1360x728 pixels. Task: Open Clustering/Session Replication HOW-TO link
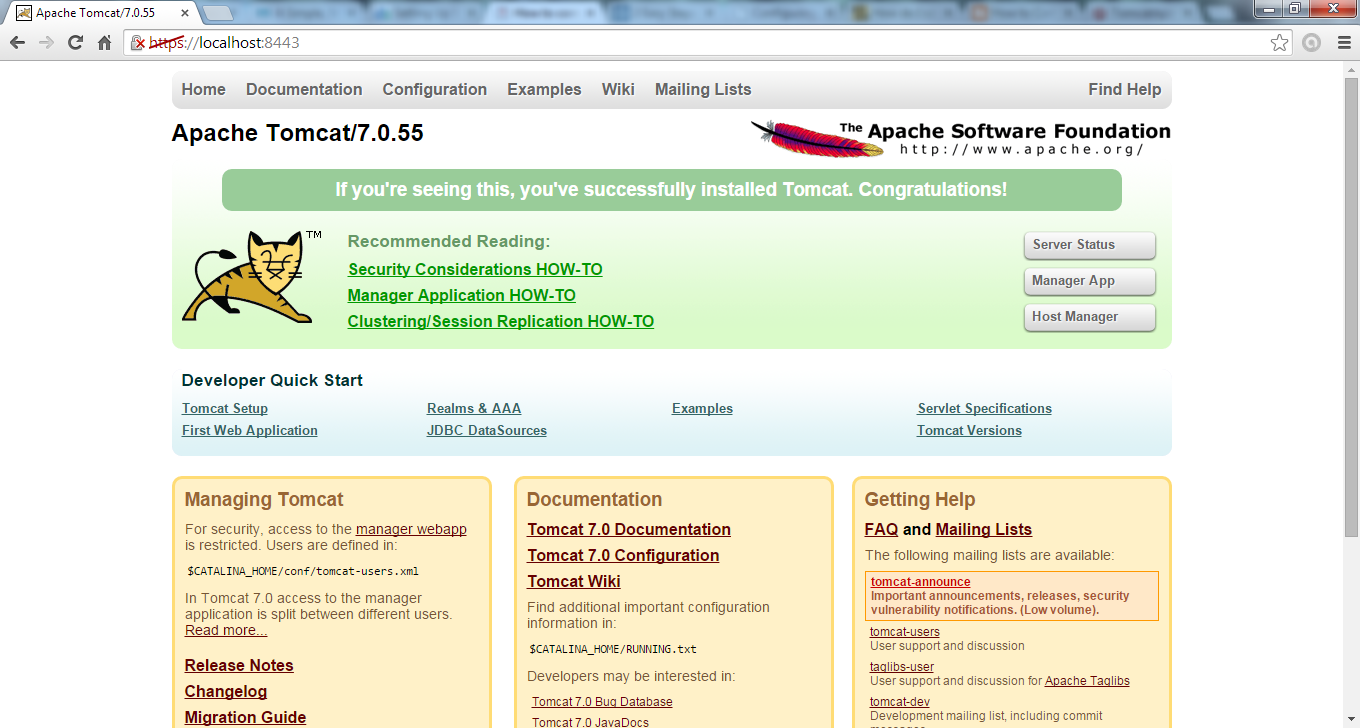coord(501,321)
